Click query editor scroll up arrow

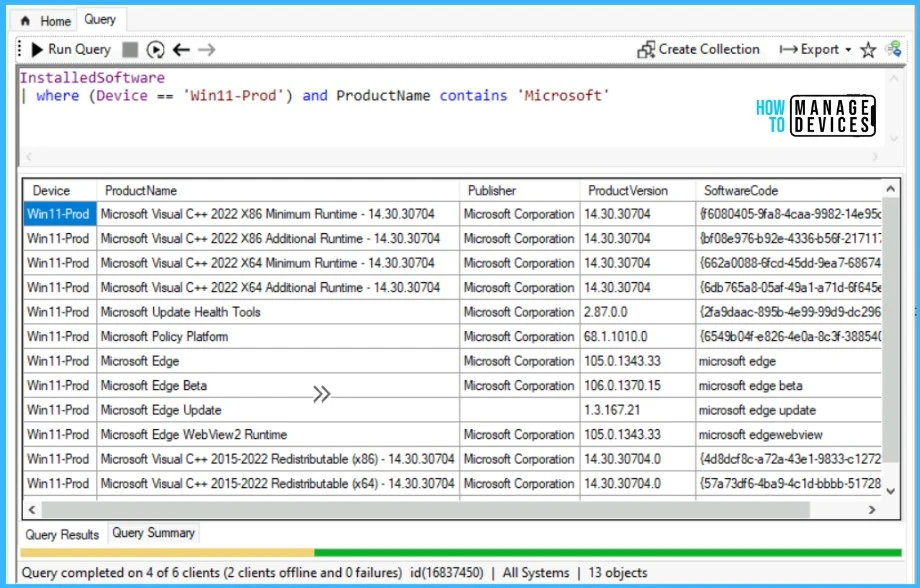point(894,77)
